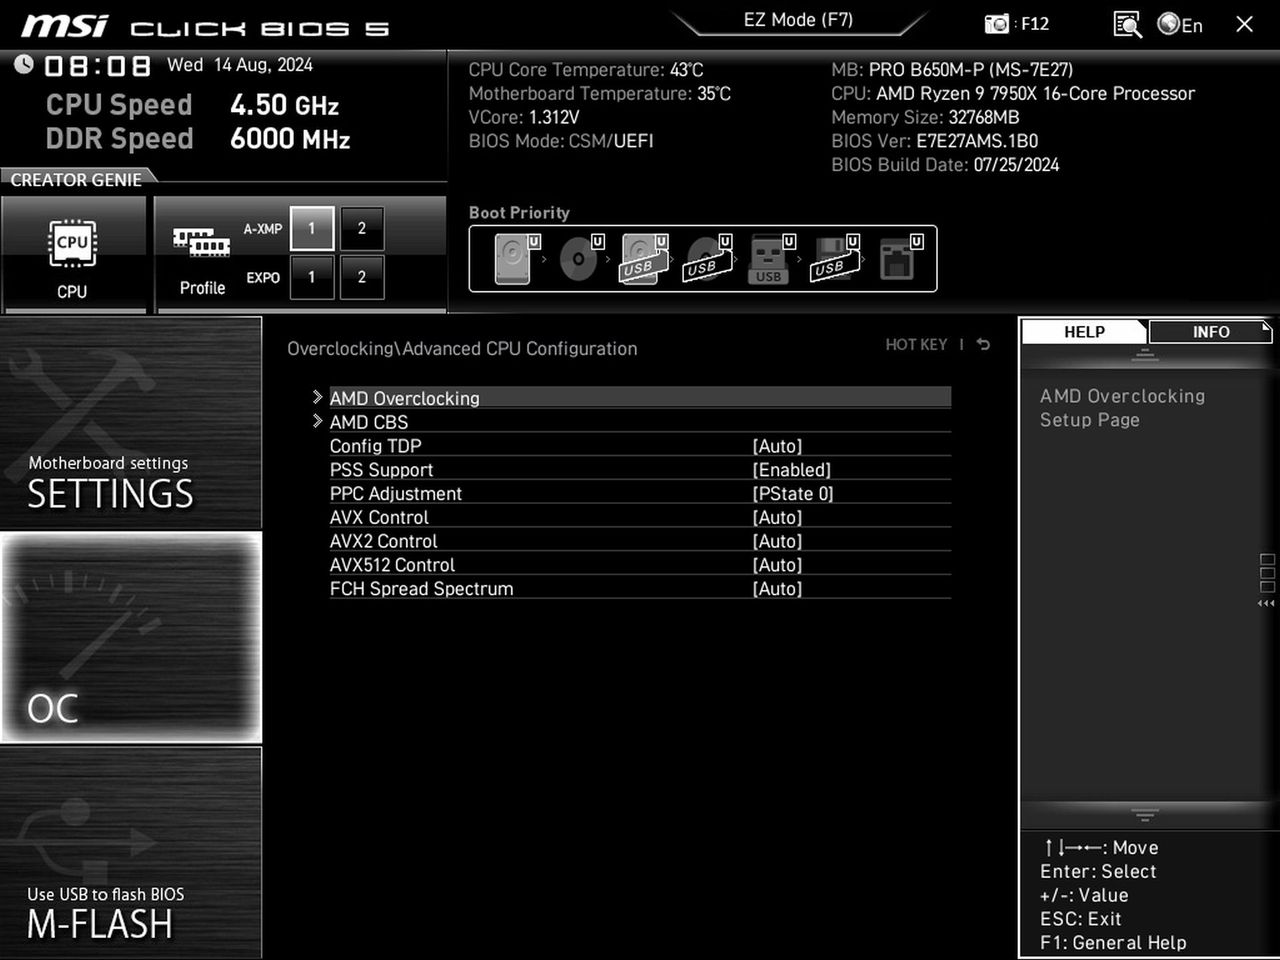Click the clock icon beside the time
The height and width of the screenshot is (960, 1280).
[x=23, y=65]
